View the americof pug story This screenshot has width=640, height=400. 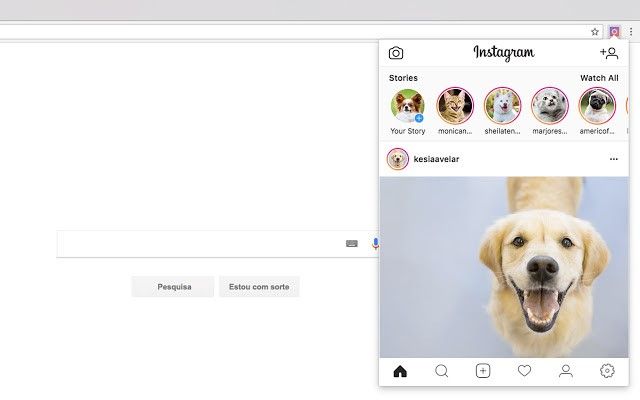coord(597,106)
